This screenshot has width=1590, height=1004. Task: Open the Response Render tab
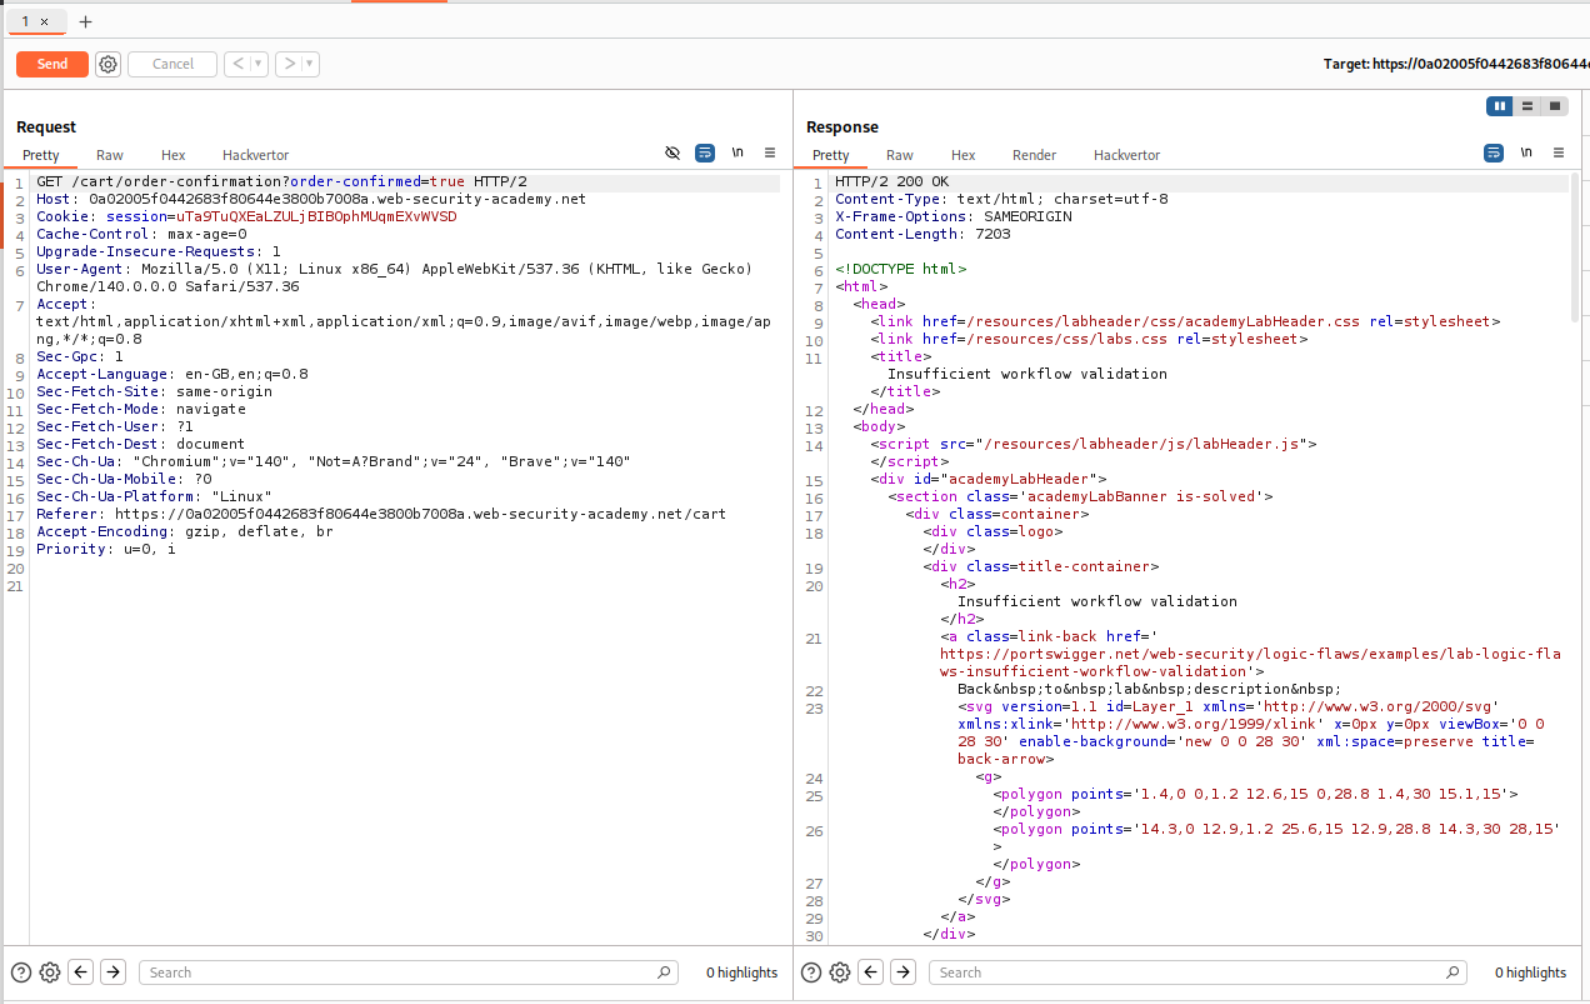tap(1033, 155)
